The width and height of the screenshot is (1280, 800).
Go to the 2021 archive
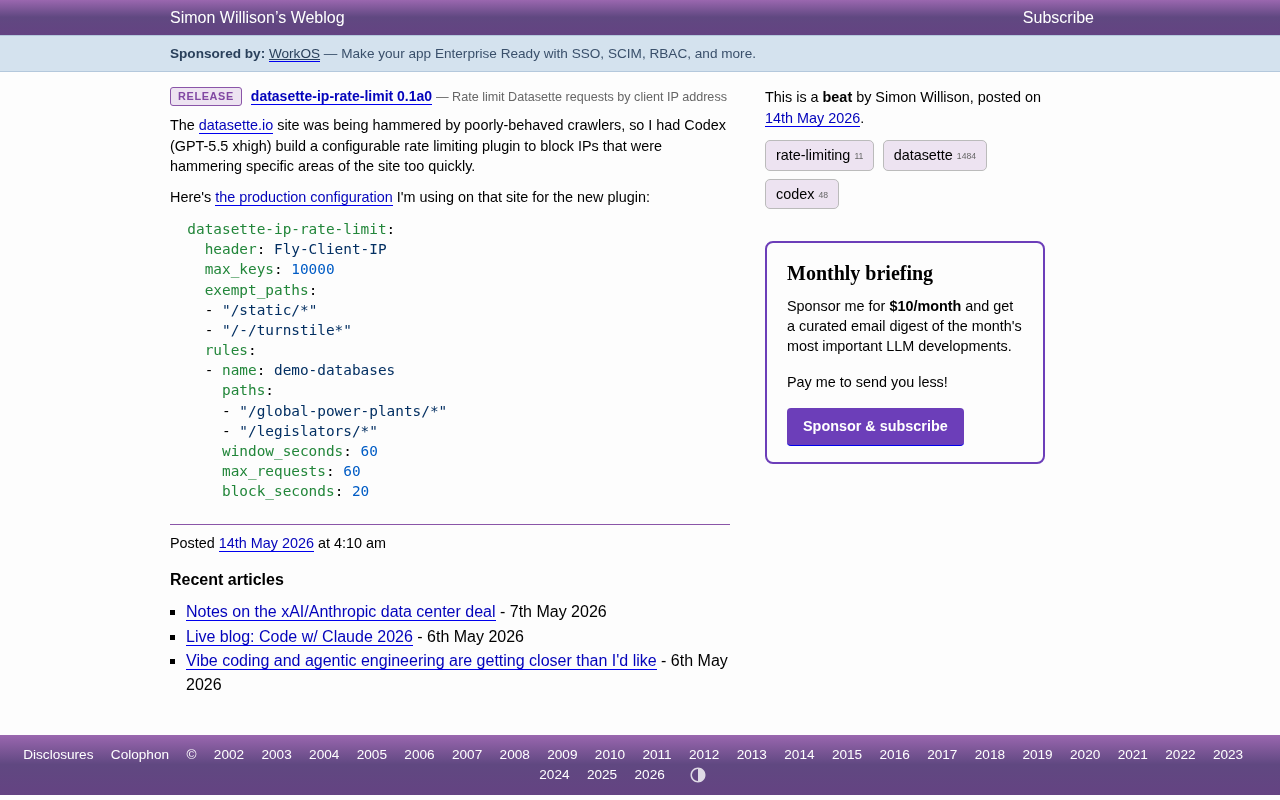(1133, 755)
